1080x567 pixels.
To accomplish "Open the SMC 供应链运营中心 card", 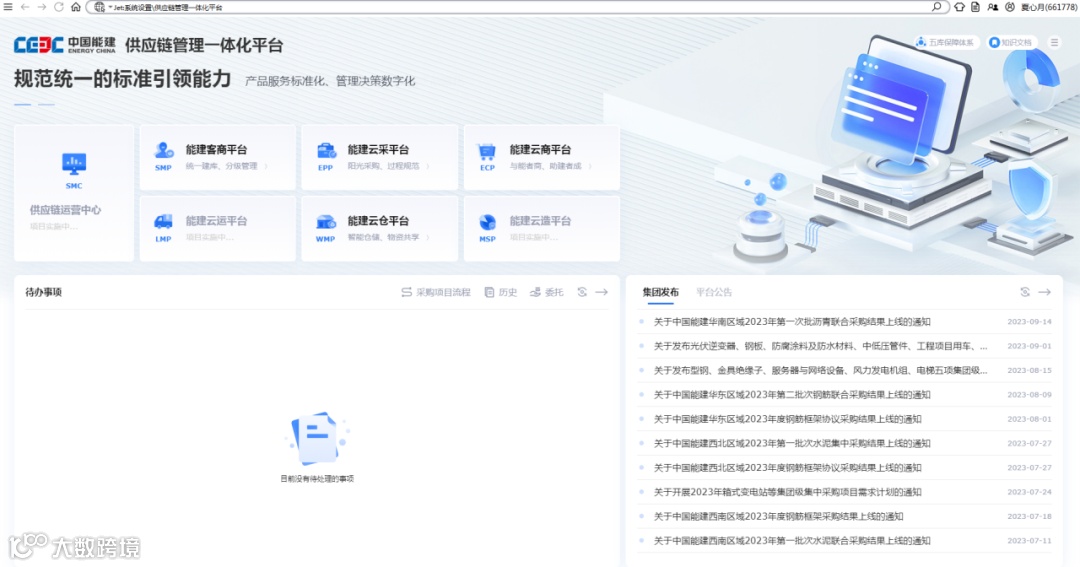I will 74,193.
